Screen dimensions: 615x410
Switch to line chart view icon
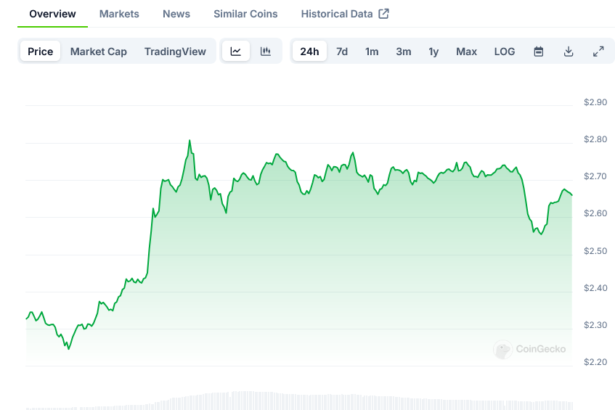pos(235,52)
